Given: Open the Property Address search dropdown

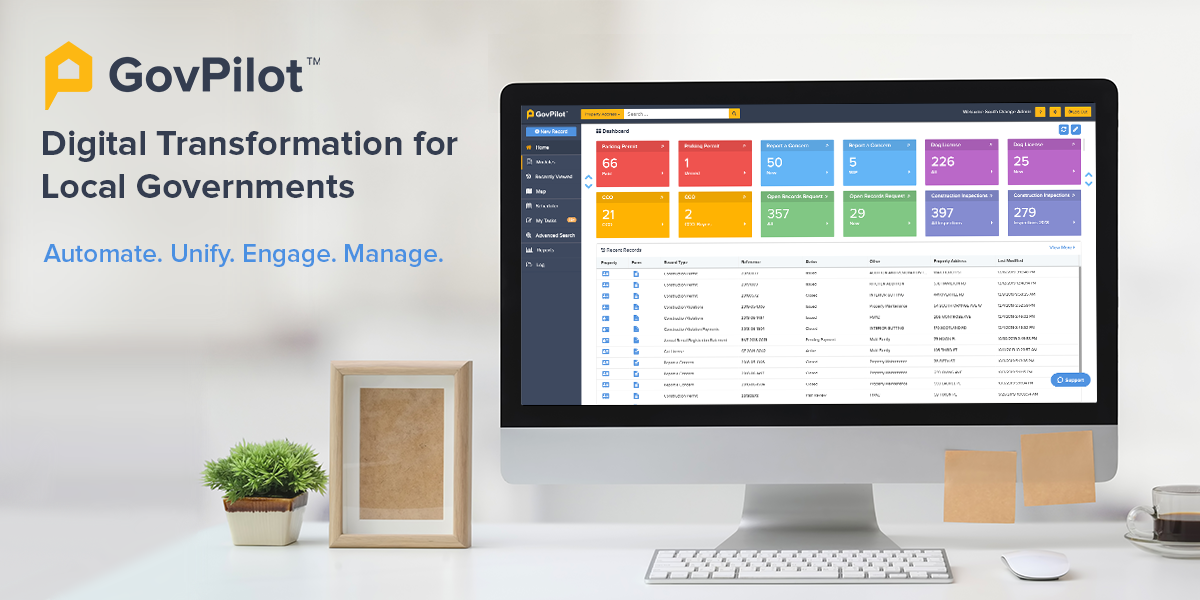Looking at the screenshot, I should (601, 114).
